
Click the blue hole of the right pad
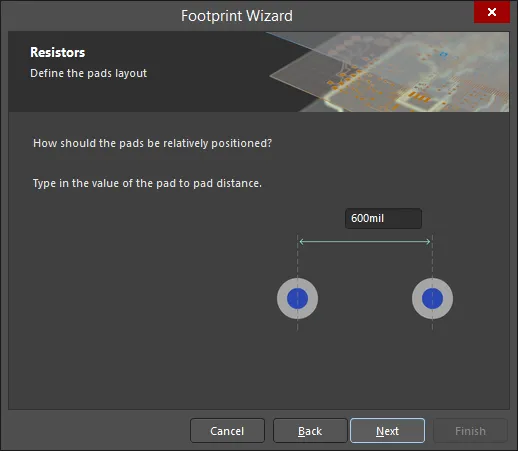pyautogui.click(x=432, y=298)
